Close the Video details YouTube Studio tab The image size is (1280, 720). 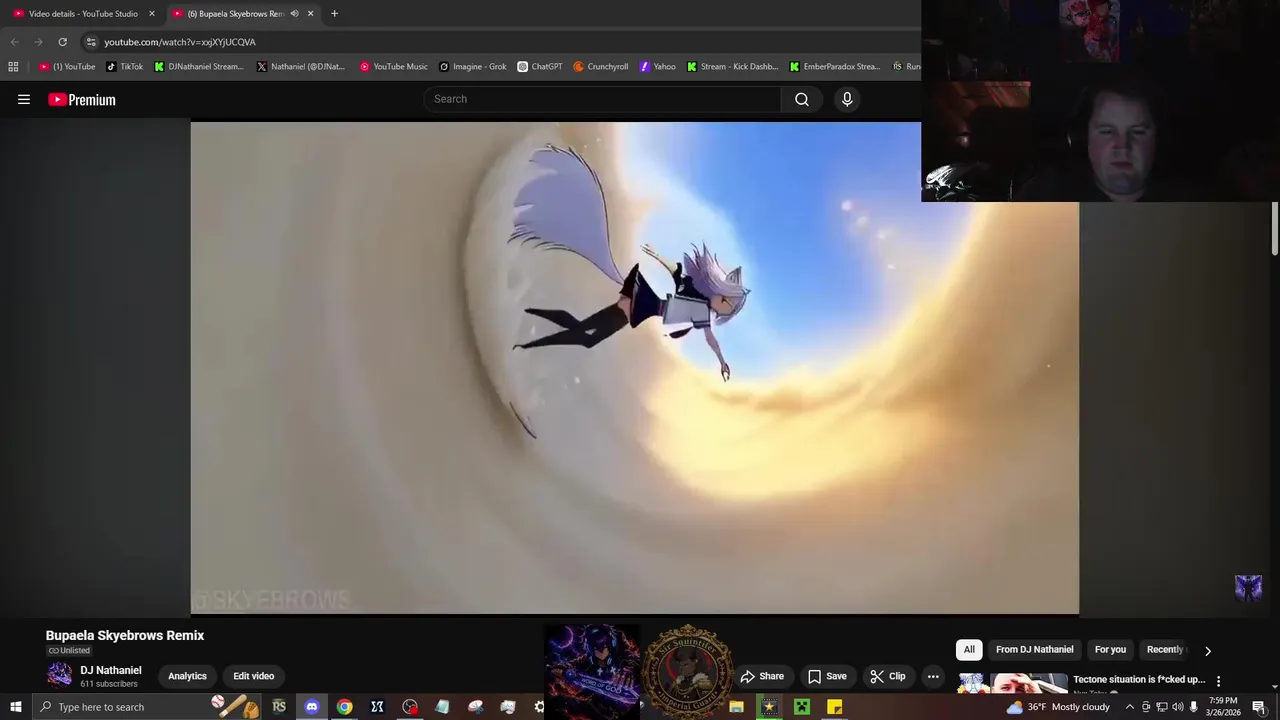pos(152,14)
